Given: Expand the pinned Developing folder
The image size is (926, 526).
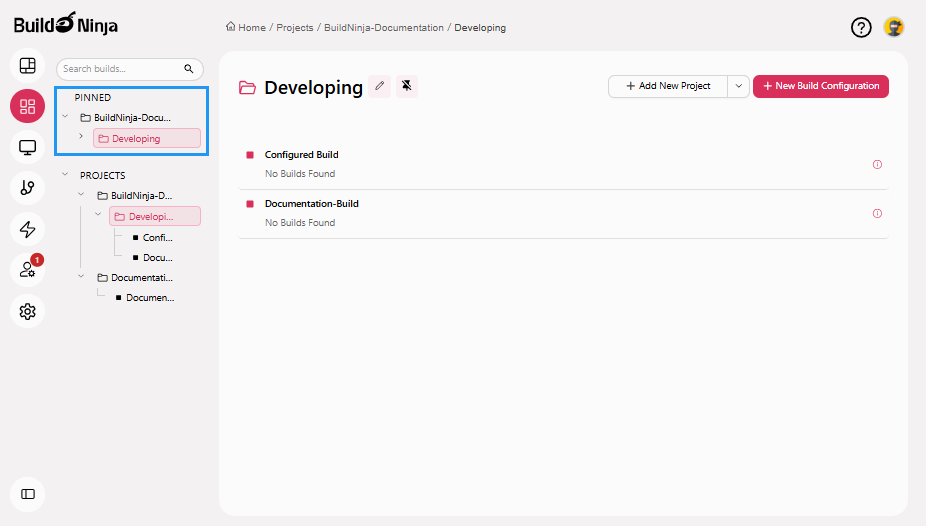Looking at the screenshot, I should (81, 136).
